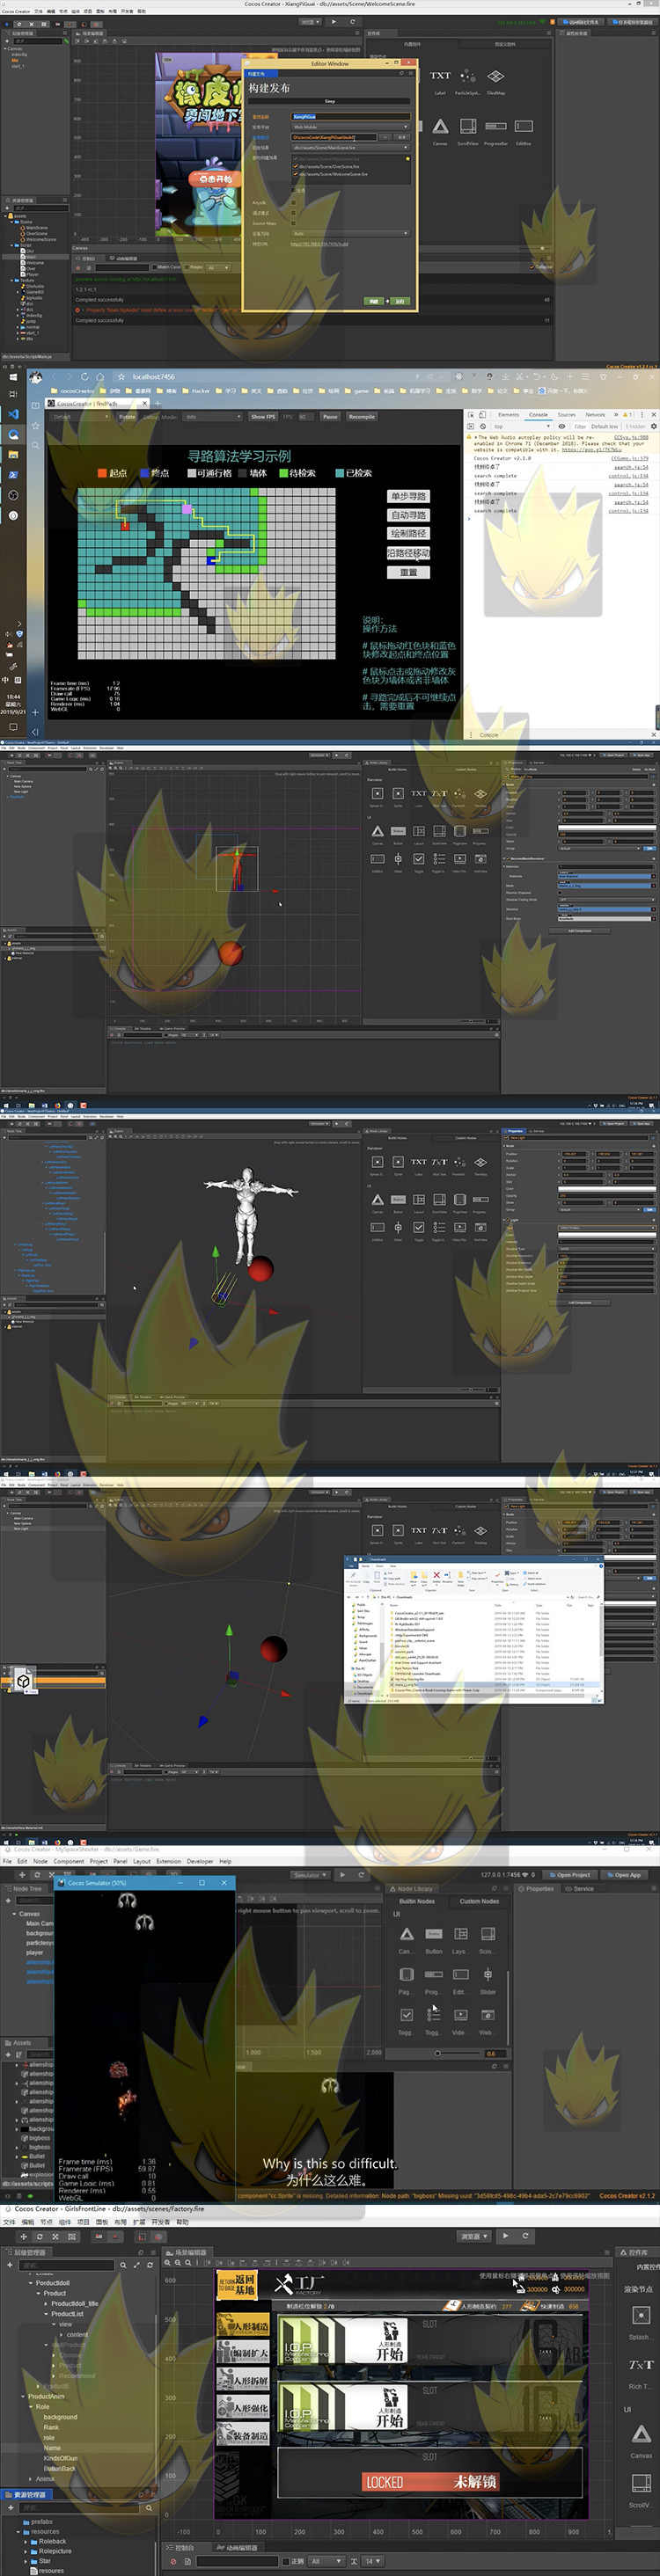Image resolution: width=660 pixels, height=2576 pixels.
Task: Choose the Layout node icon in Node Library
Action: click(x=460, y=1935)
